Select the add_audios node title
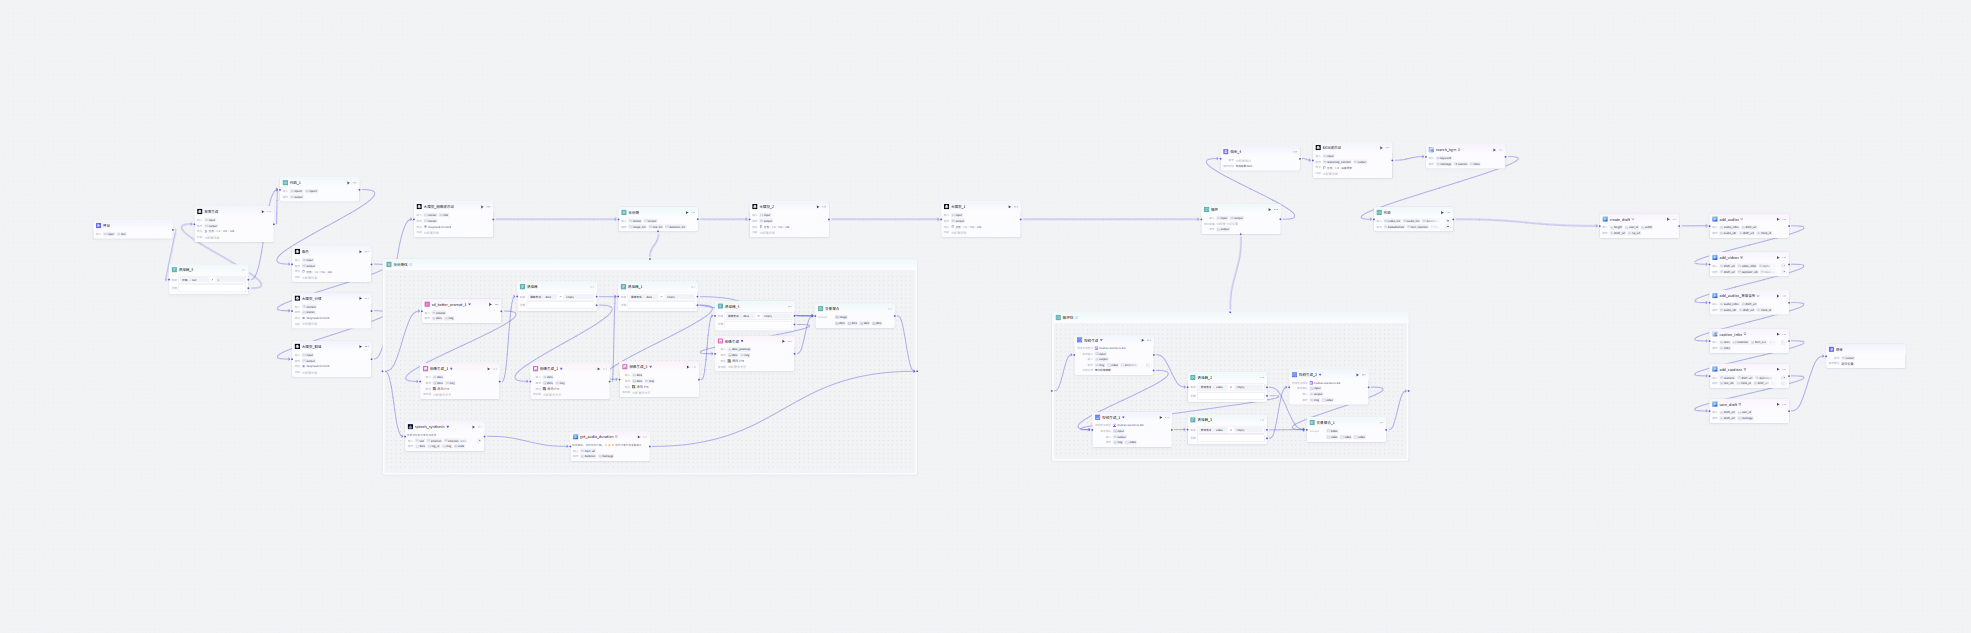The height and width of the screenshot is (633, 1971). point(1730,219)
